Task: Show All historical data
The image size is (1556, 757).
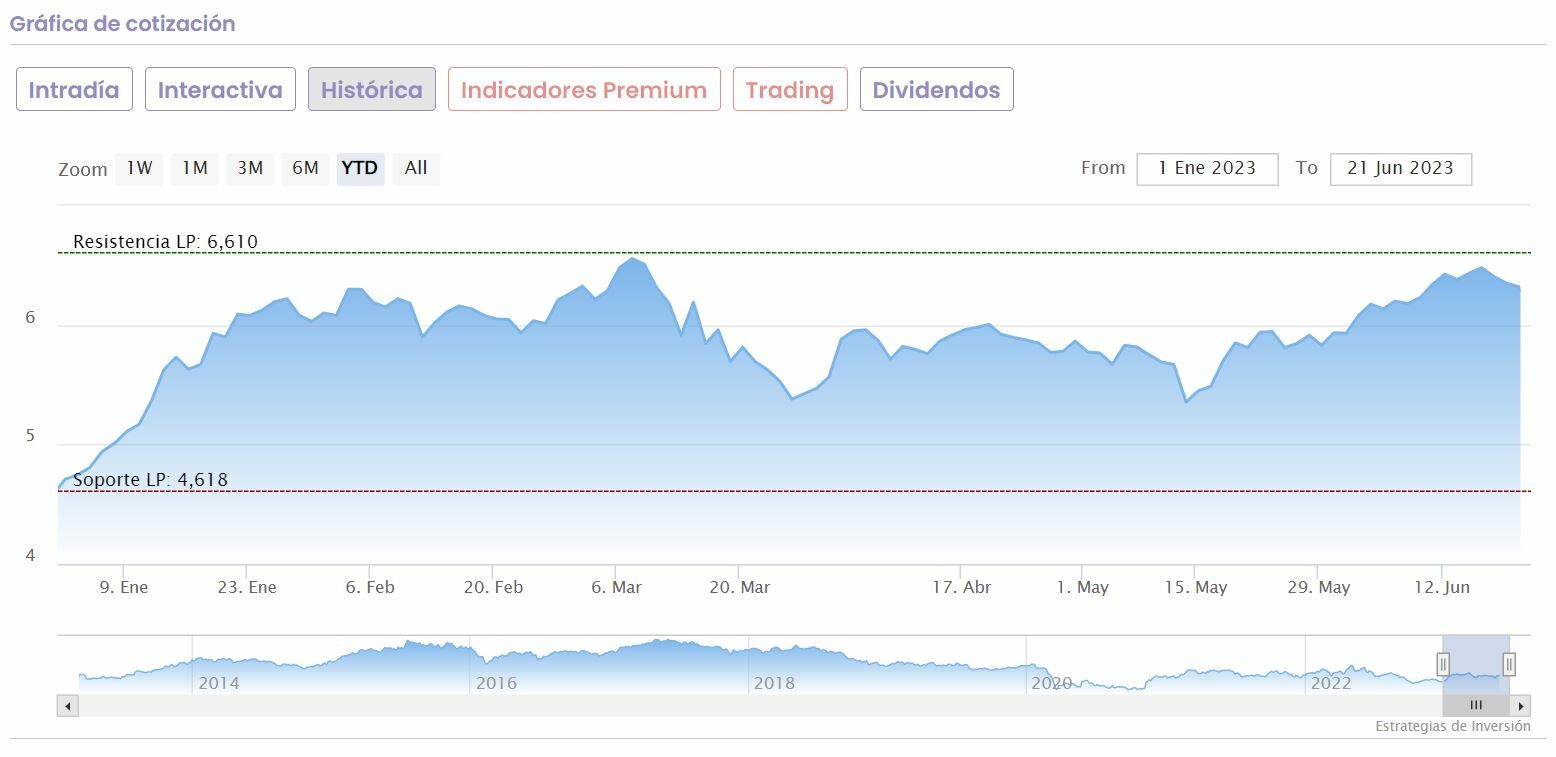Action: [x=416, y=168]
